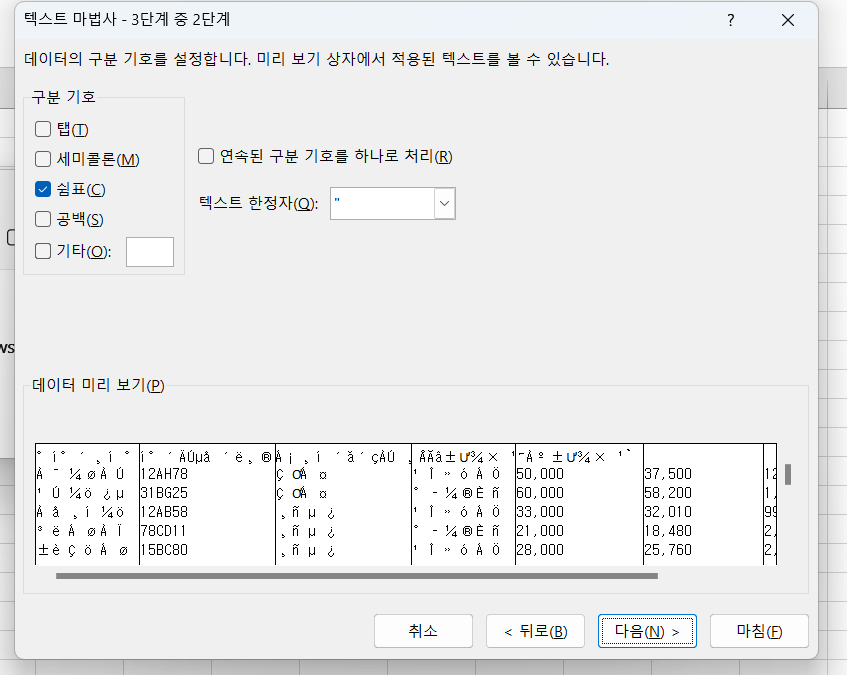Viewport: 847px width, 675px height.
Task: Click preview cell containing 15BC80
Action: [165, 549]
